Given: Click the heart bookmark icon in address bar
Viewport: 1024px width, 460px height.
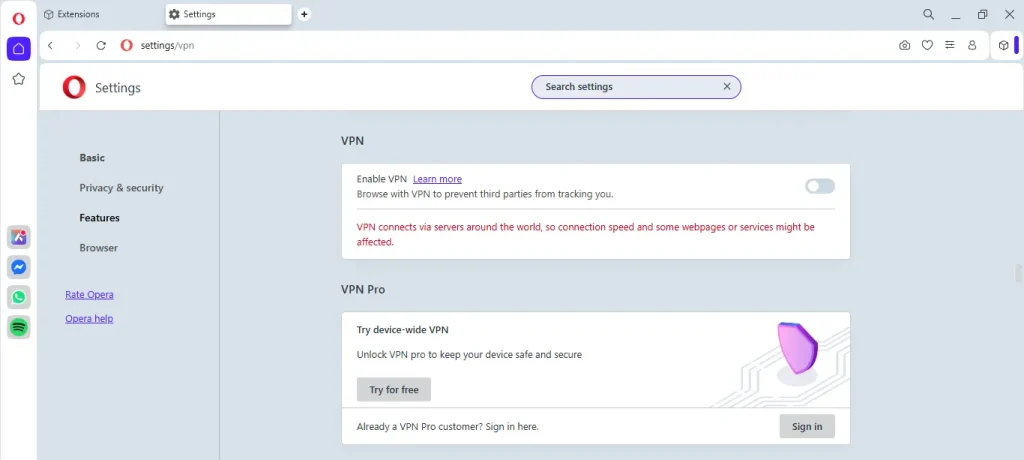Looking at the screenshot, I should 927,46.
